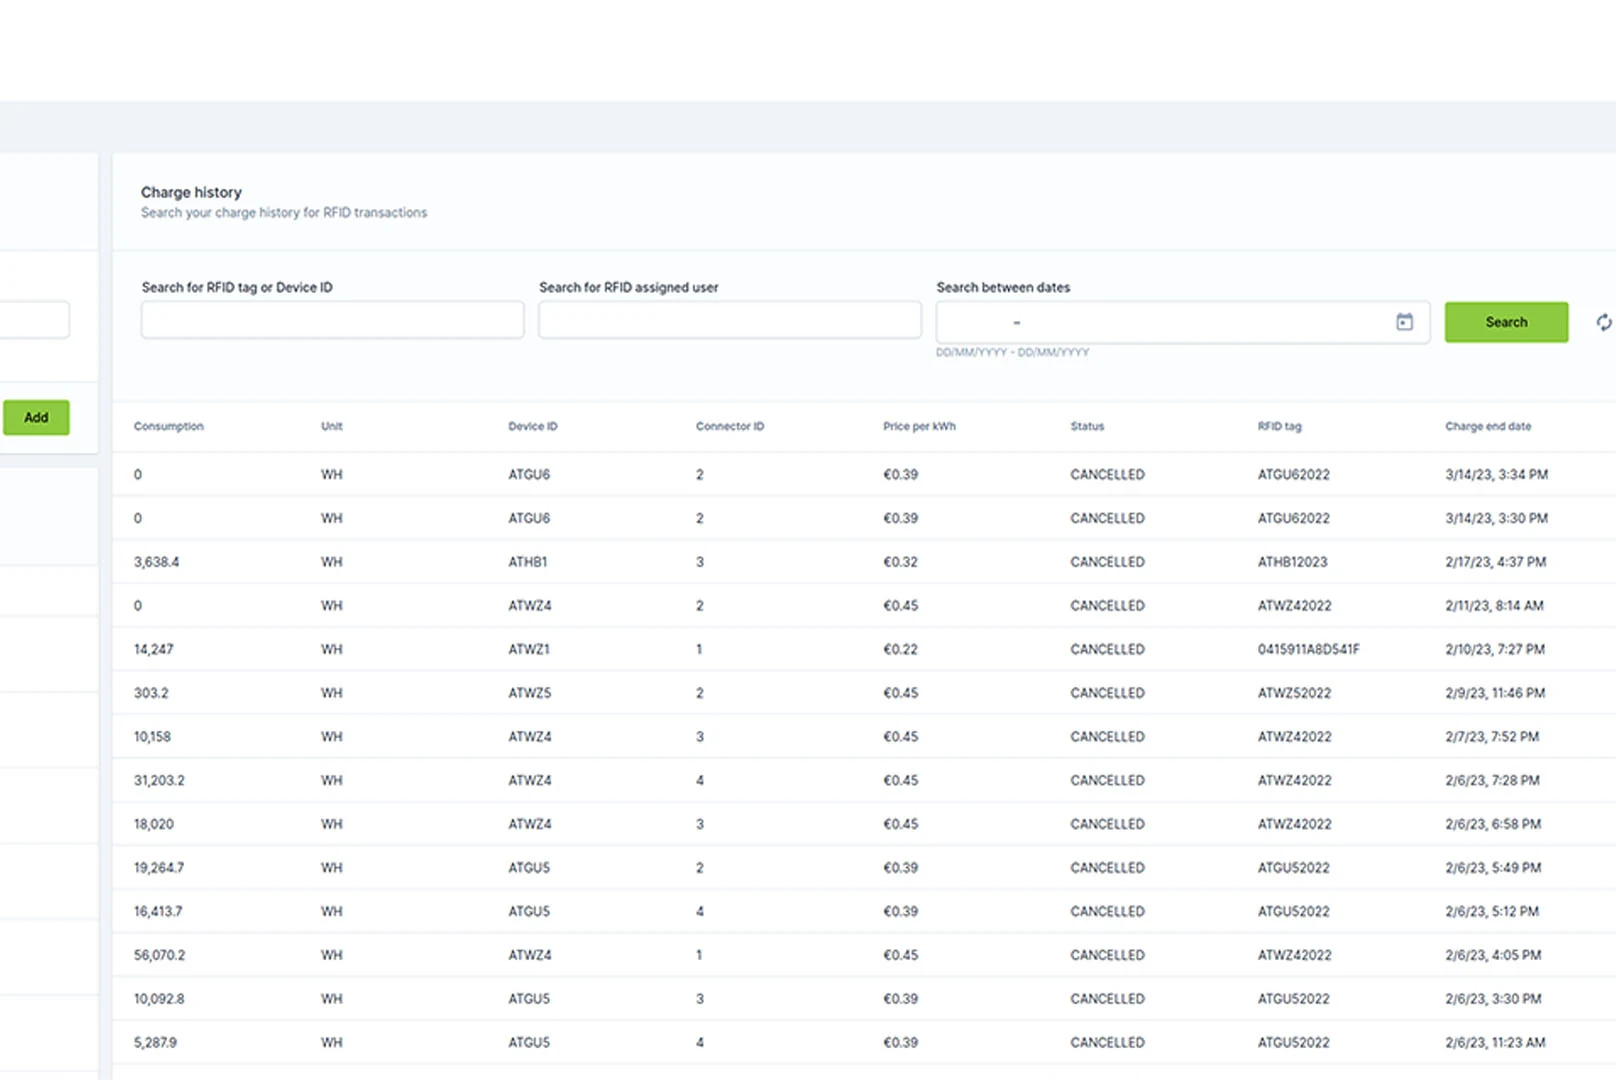Select the row with consumption 3,638.4
Screen dimensions: 1616x1080
point(864,562)
